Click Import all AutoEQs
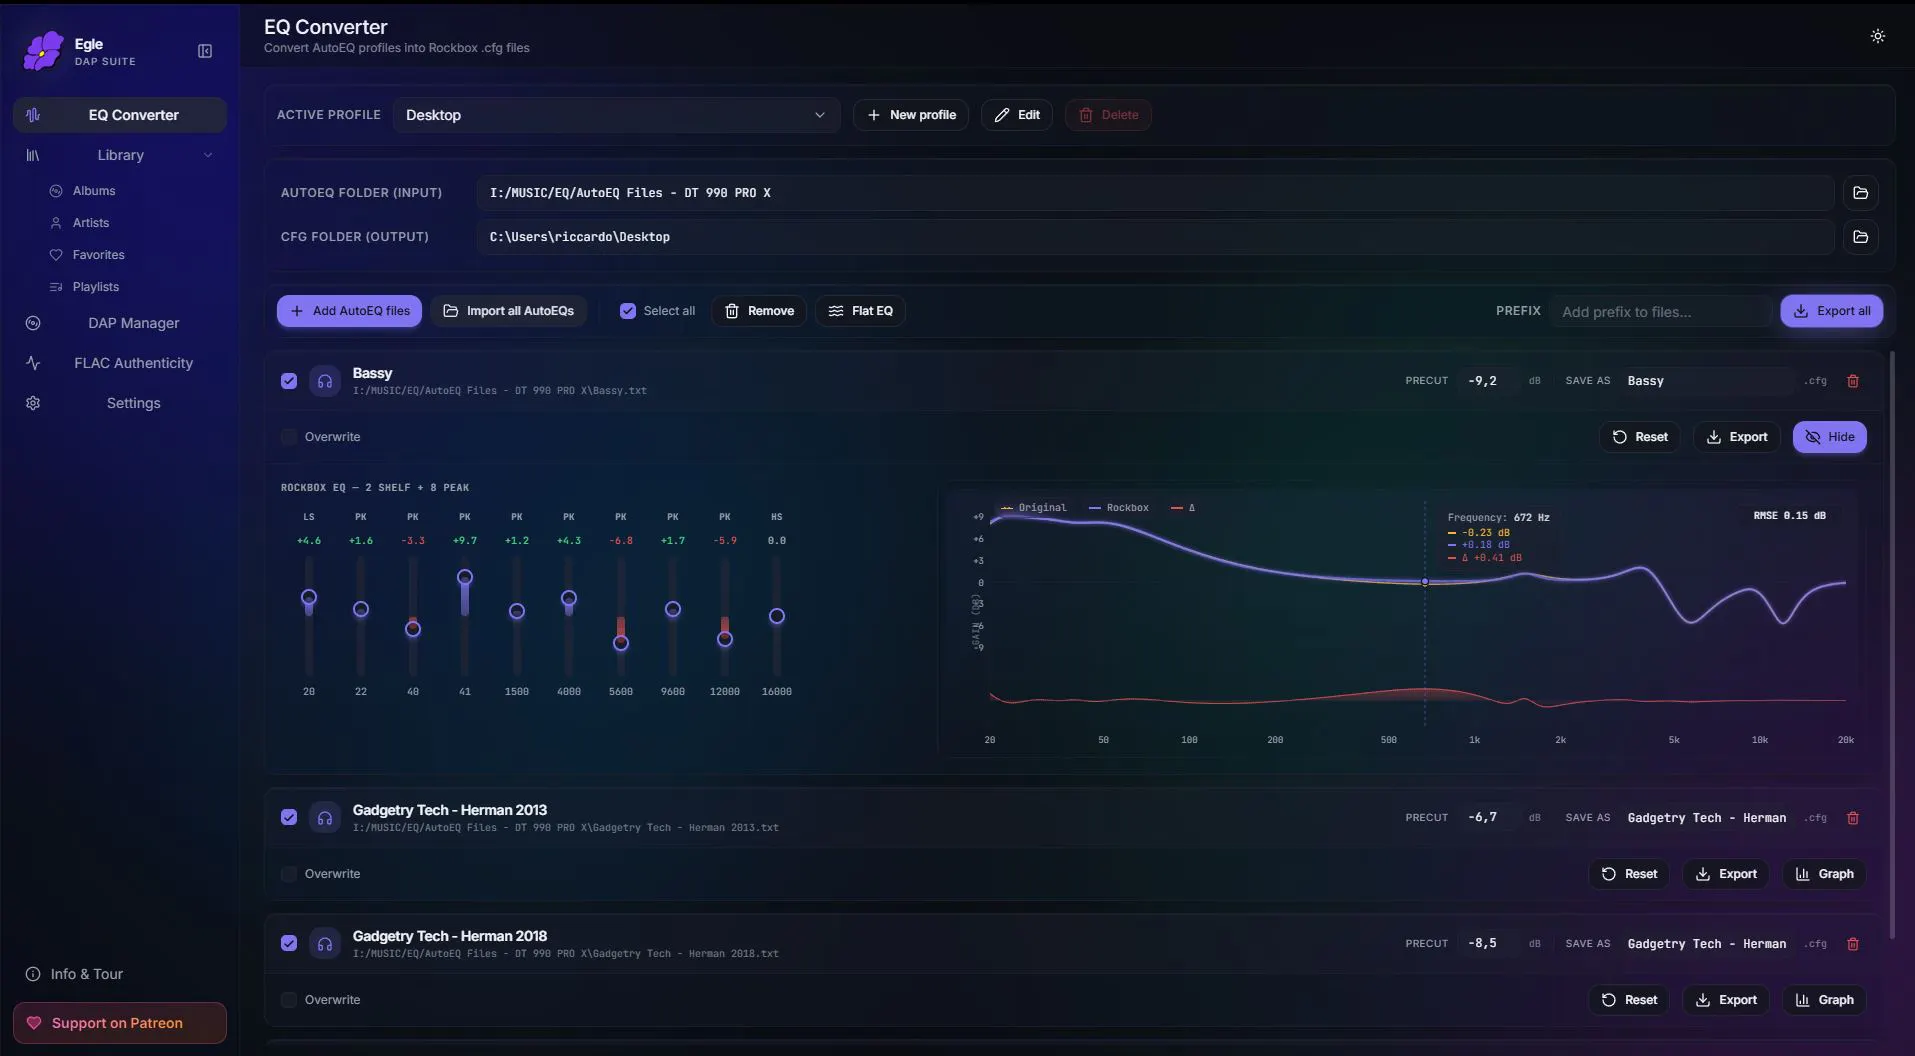Image resolution: width=1915 pixels, height=1056 pixels. 509,311
